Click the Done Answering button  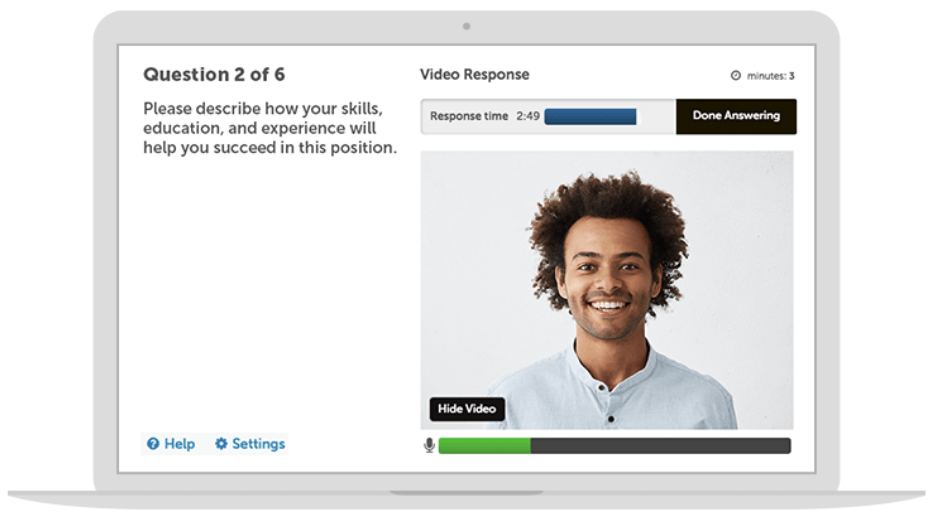click(736, 116)
